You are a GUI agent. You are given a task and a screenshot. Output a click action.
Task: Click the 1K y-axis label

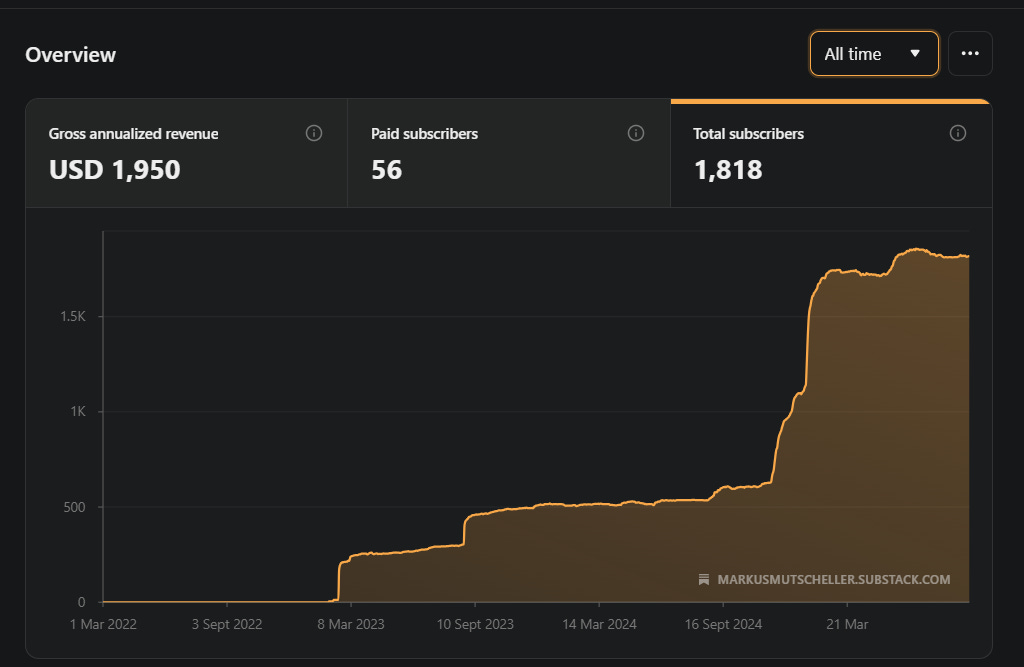coord(78,412)
